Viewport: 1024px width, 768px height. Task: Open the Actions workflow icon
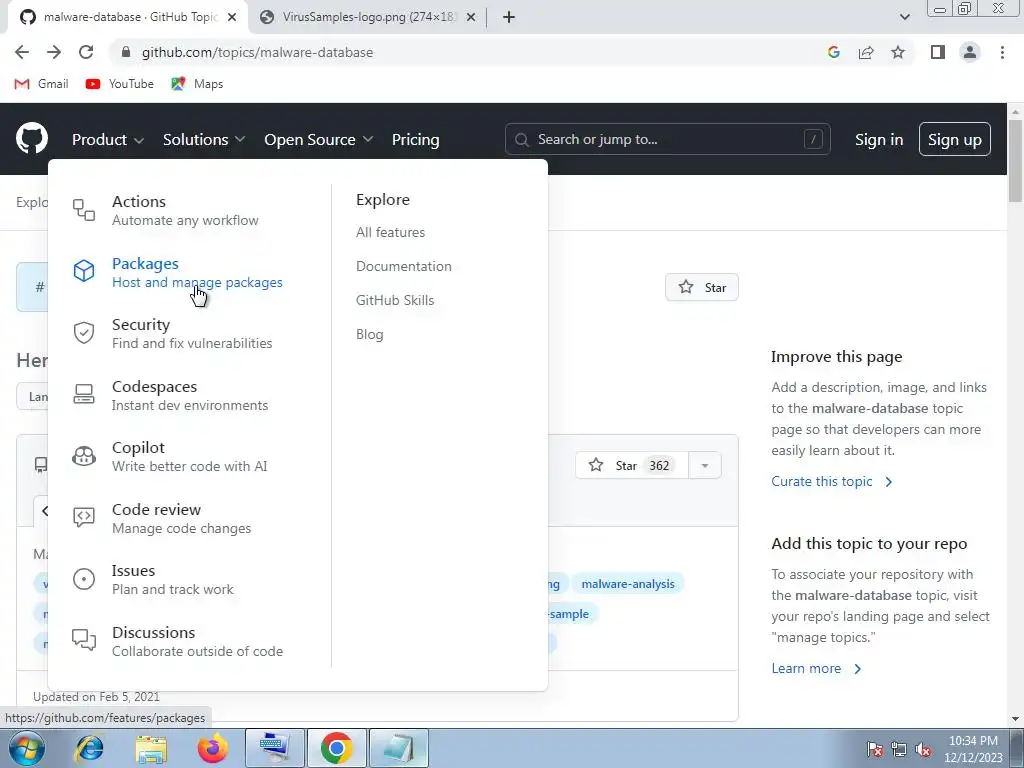coord(84,210)
